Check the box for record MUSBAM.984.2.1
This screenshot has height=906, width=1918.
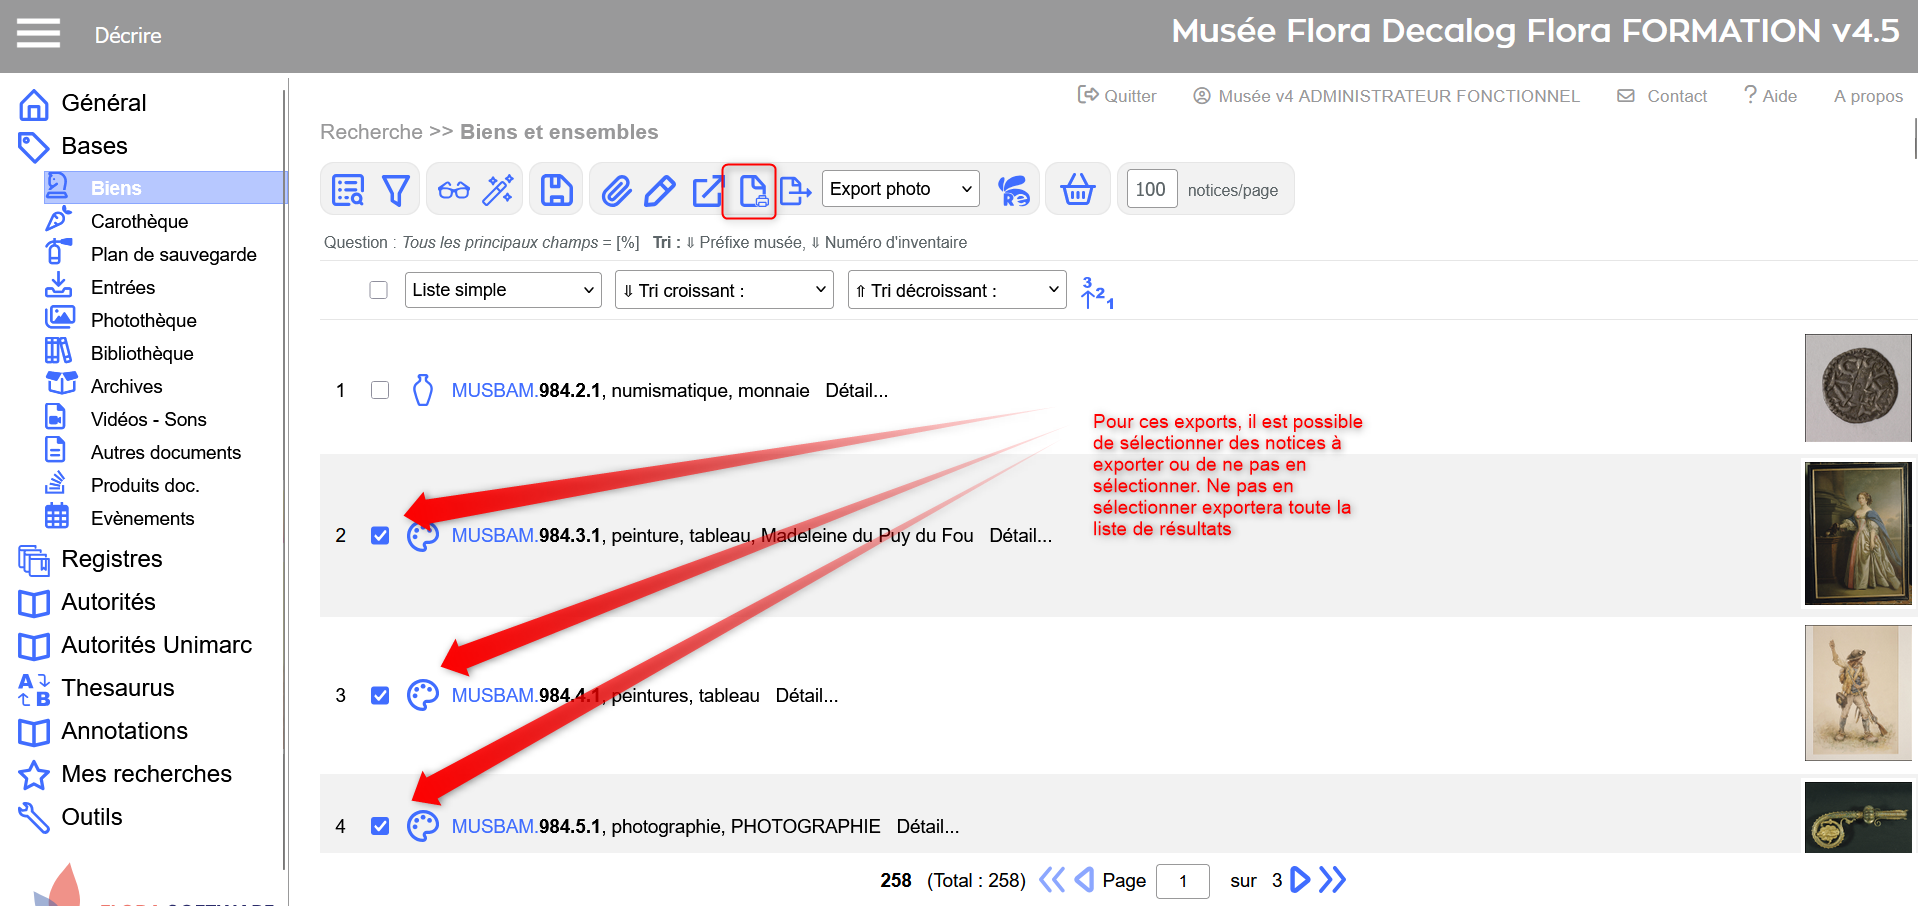[x=380, y=390]
